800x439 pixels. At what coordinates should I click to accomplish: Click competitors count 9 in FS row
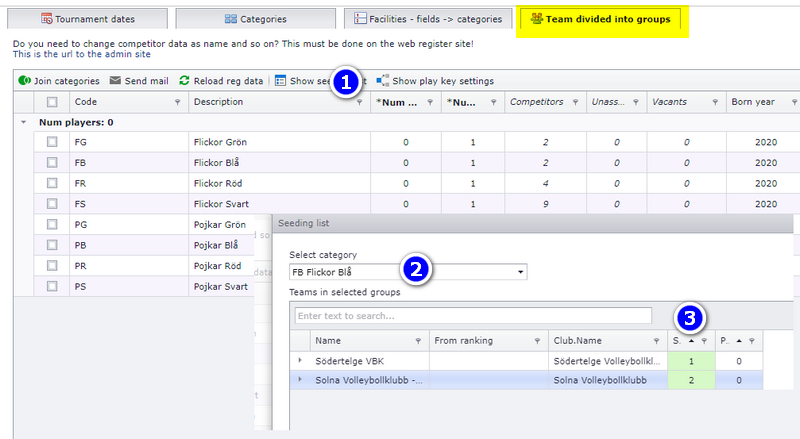coord(545,204)
